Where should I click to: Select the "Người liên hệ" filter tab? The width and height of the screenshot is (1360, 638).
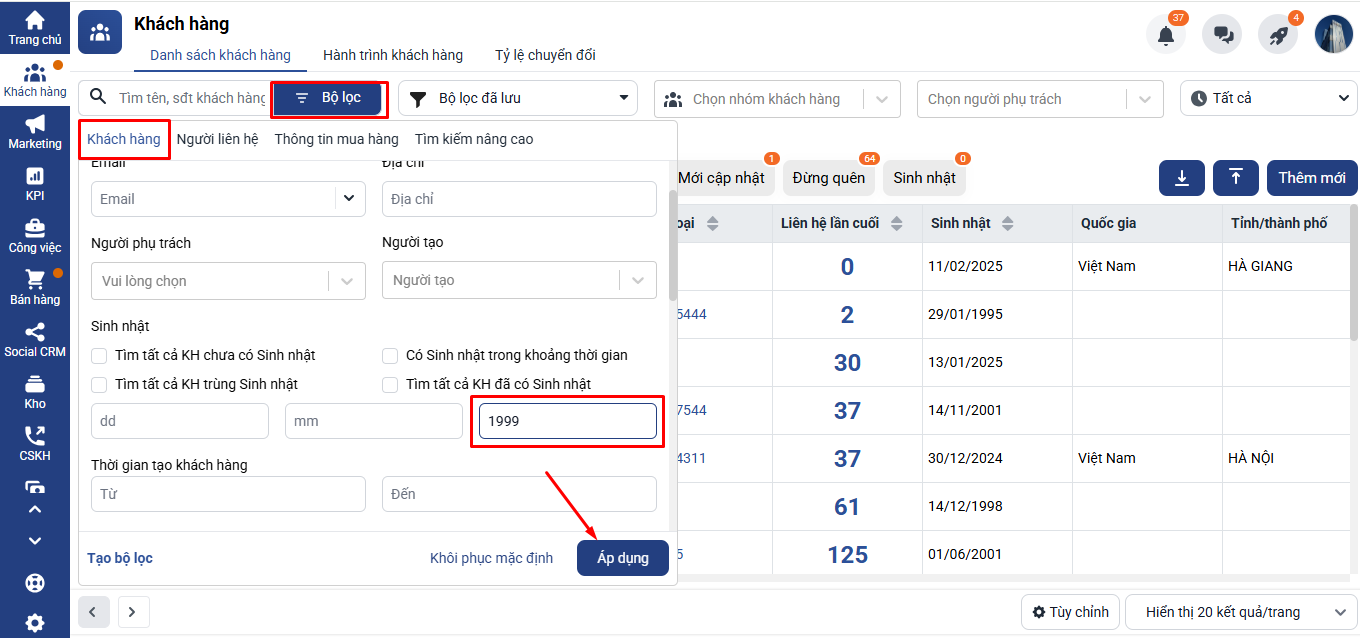[x=217, y=139]
